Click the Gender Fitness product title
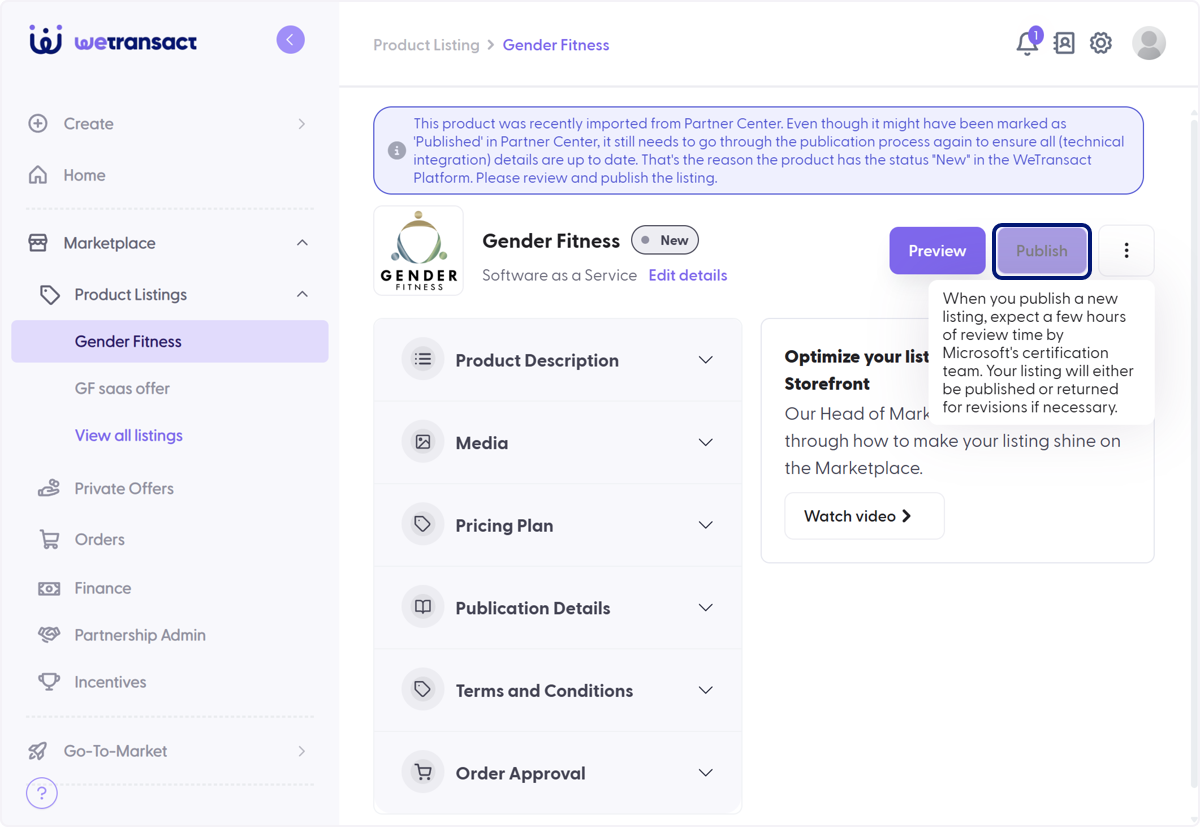 coord(551,241)
